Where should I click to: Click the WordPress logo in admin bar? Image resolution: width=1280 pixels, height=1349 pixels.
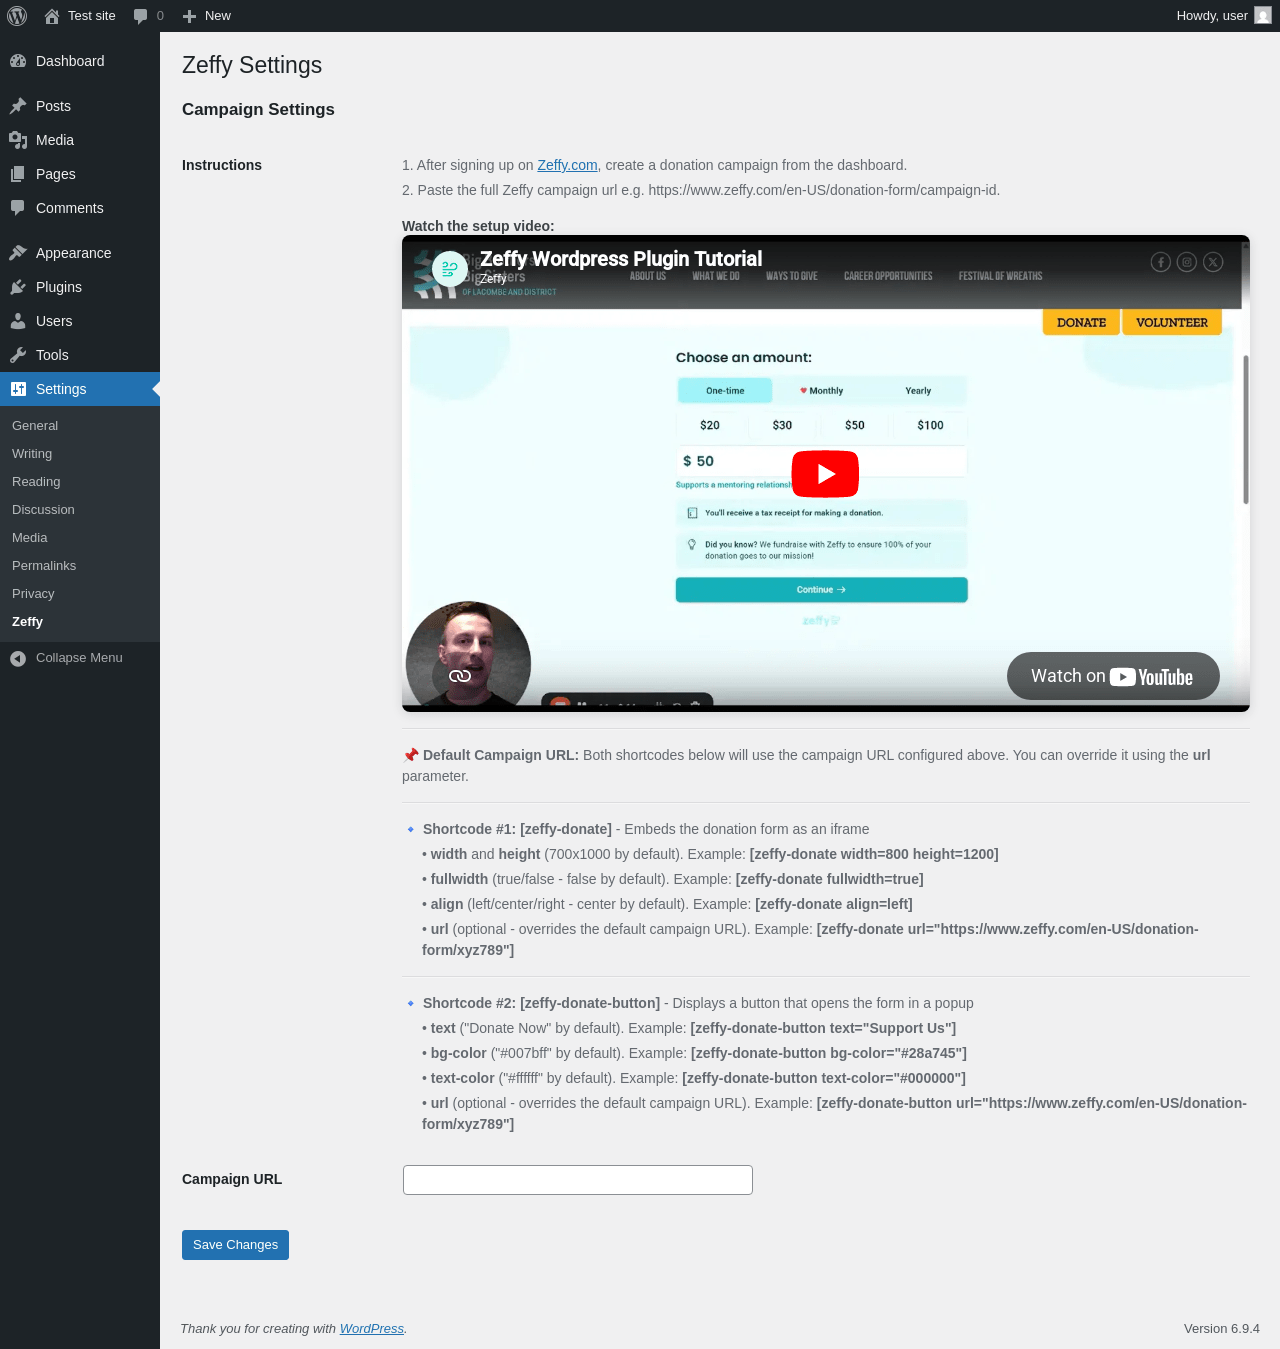(x=17, y=16)
